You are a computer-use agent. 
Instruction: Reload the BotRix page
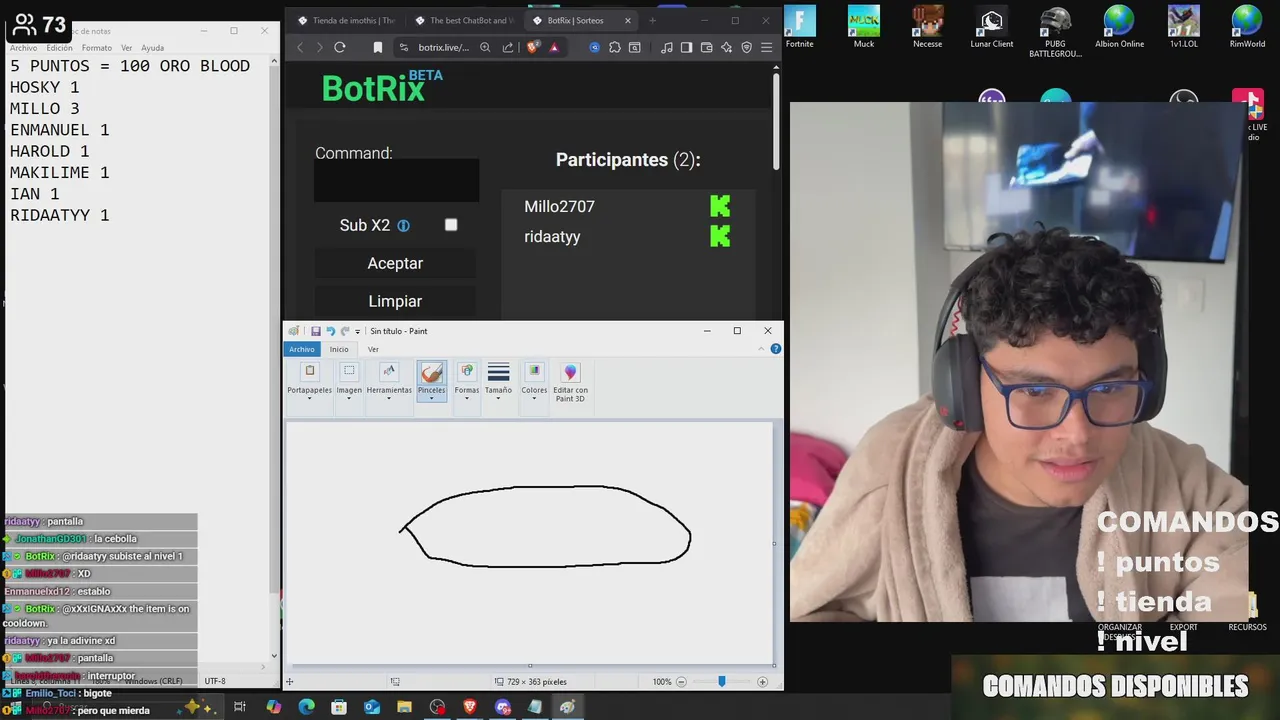[340, 47]
